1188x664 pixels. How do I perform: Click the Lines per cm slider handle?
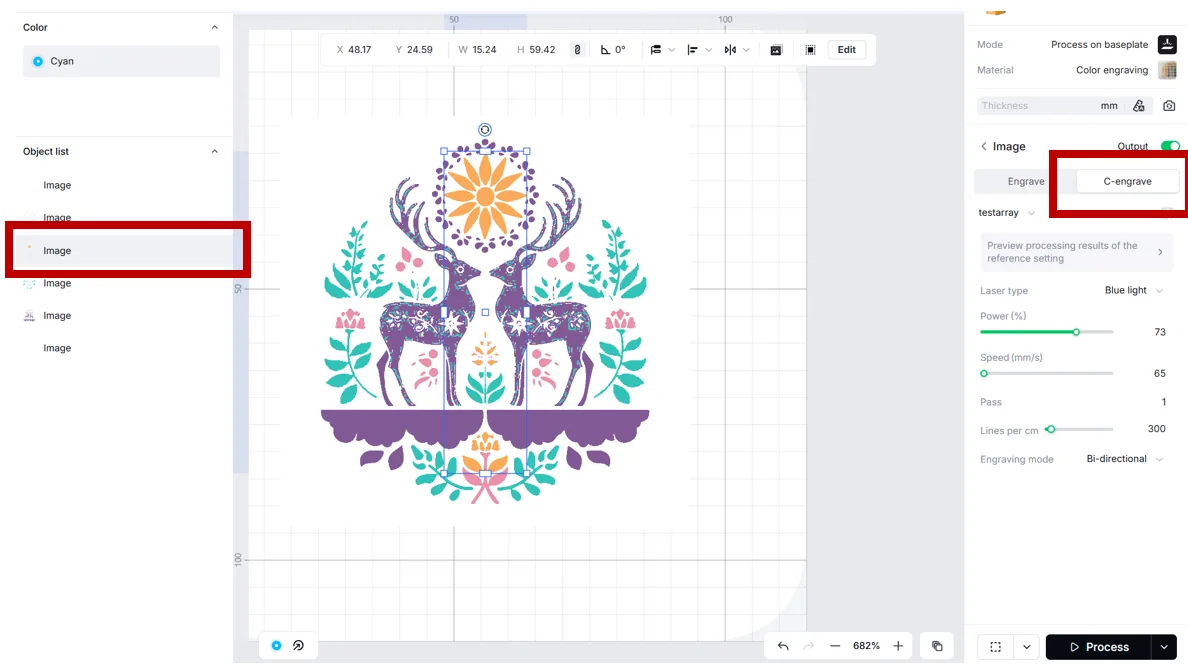[x=1051, y=429]
